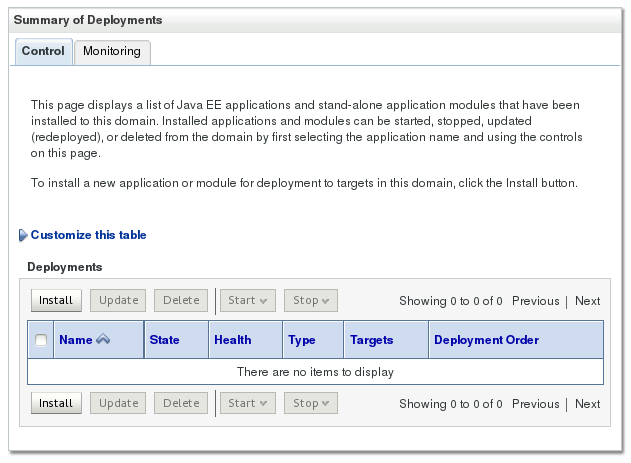Open the bottom Stop dropdown
This screenshot has width=631, height=463.
tap(311, 404)
